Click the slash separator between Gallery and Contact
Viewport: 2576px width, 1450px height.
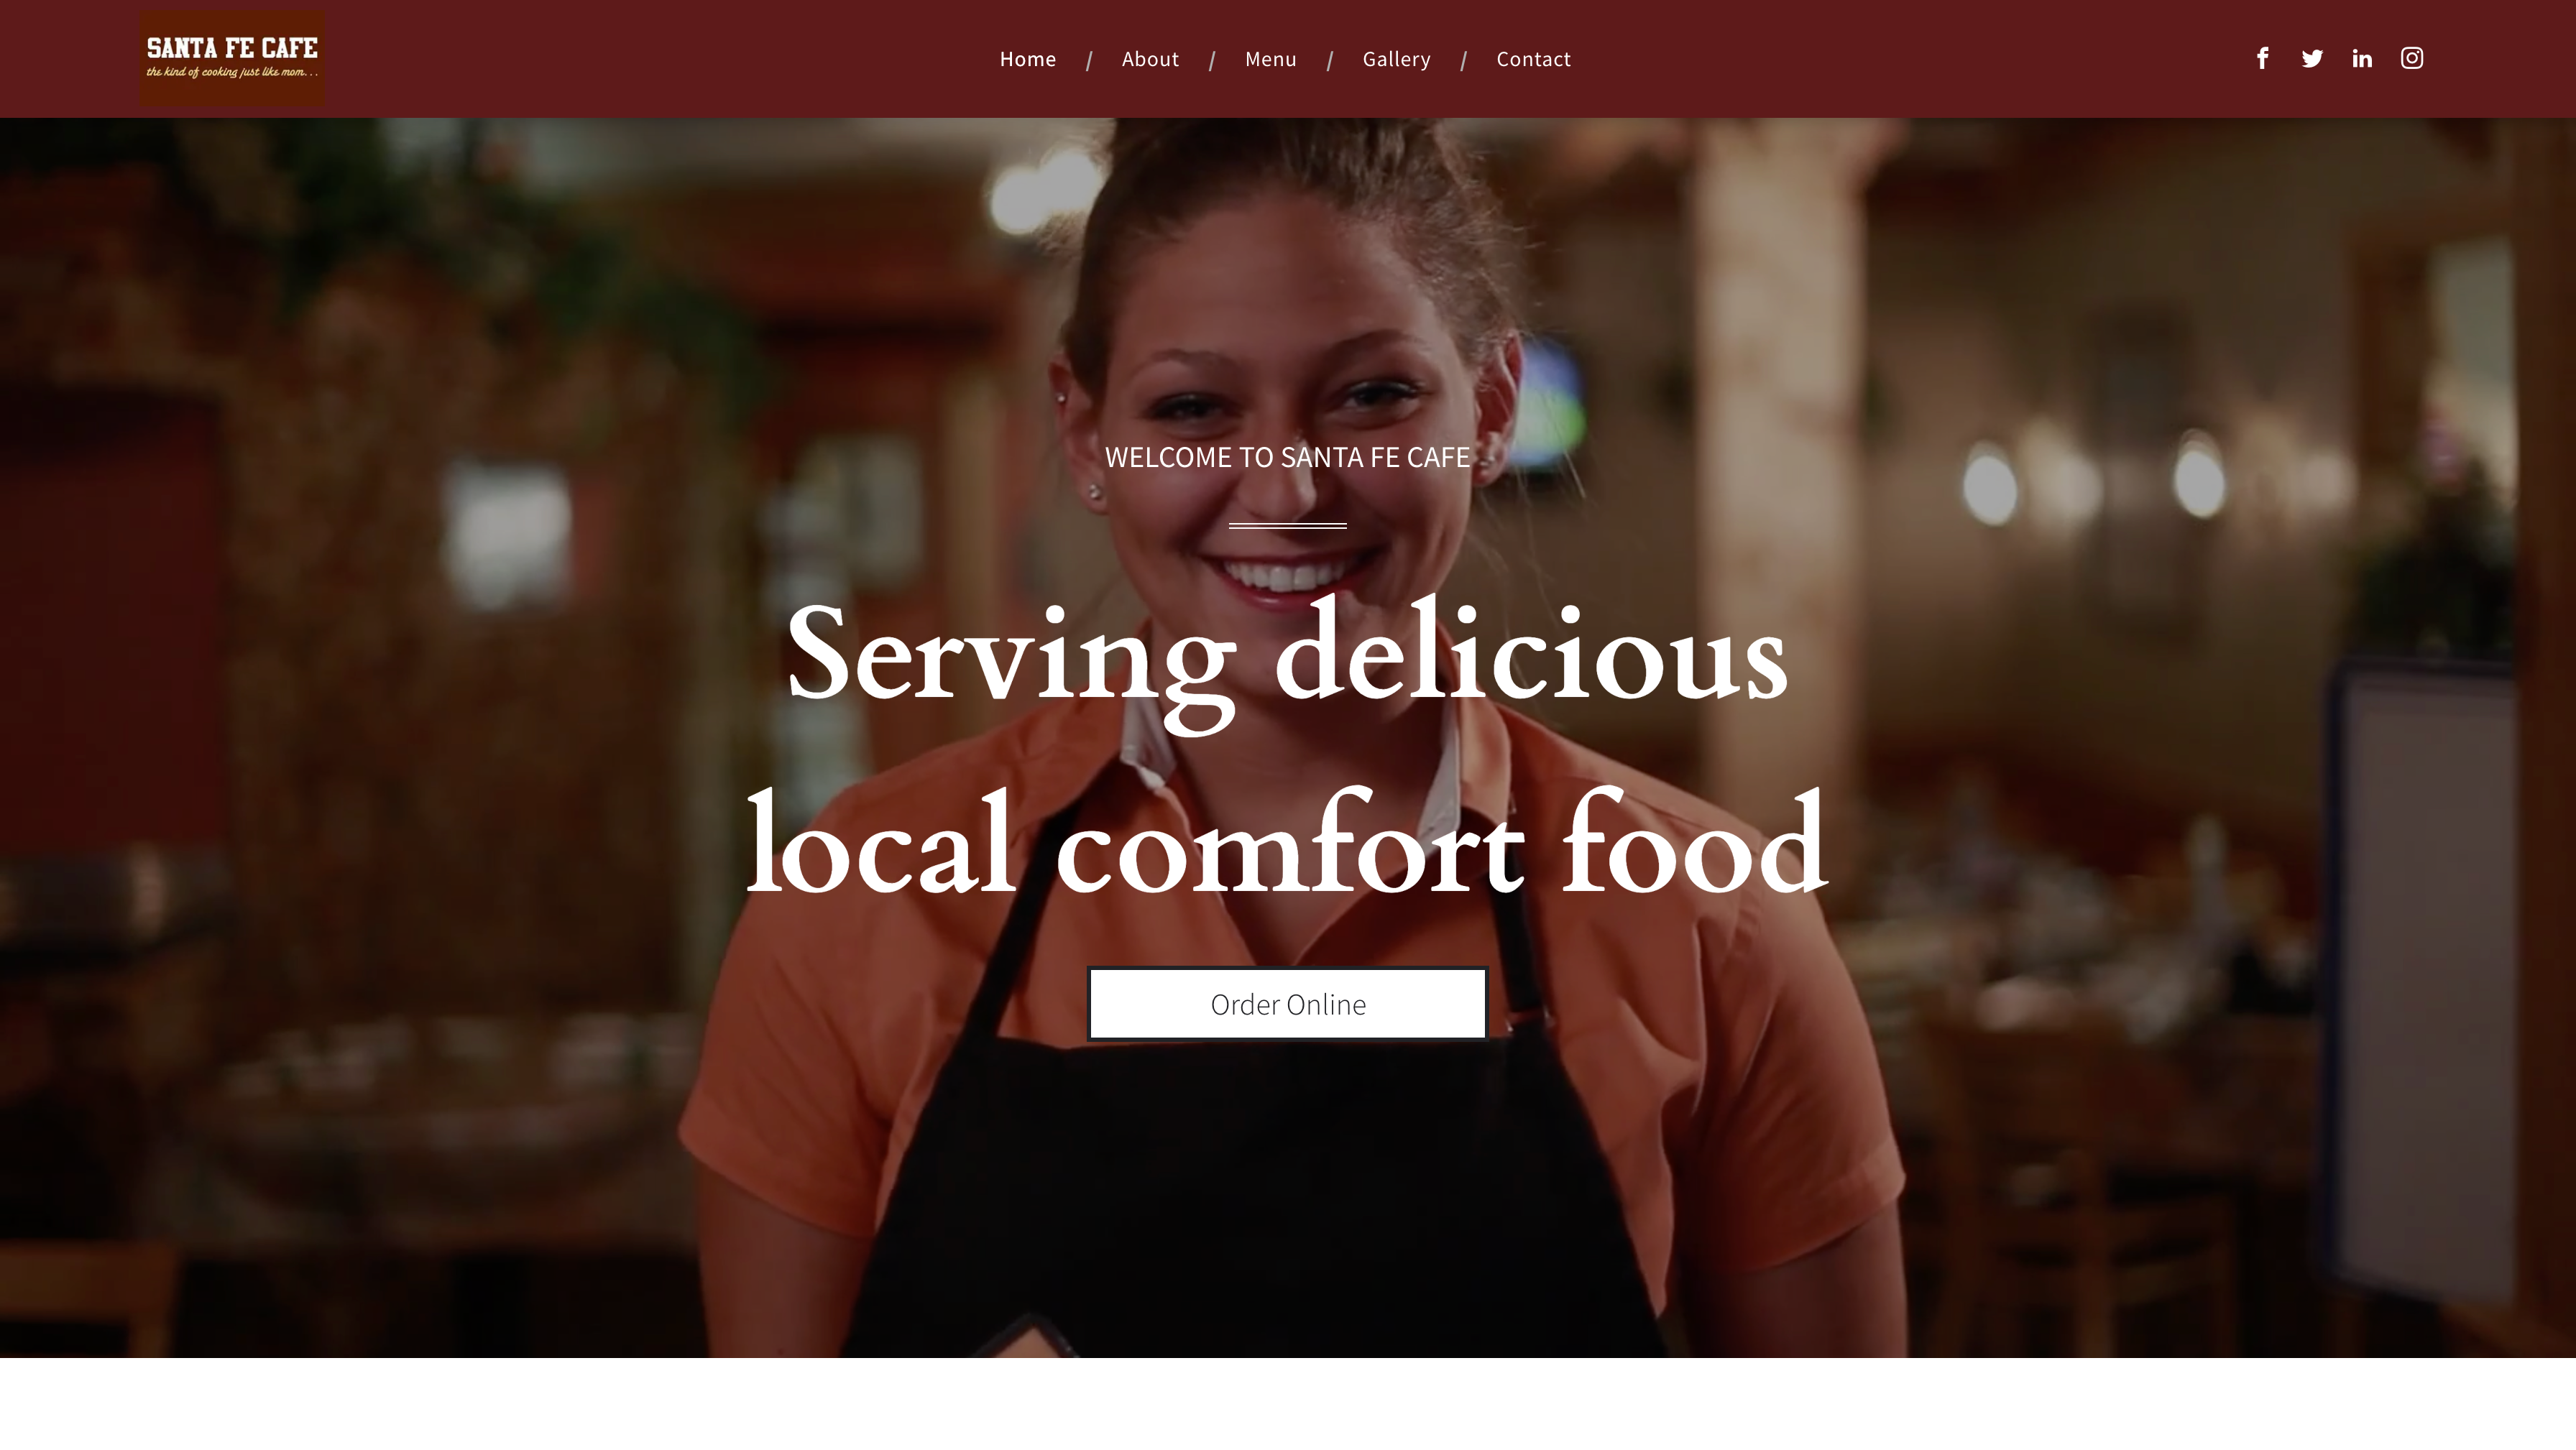(1463, 61)
